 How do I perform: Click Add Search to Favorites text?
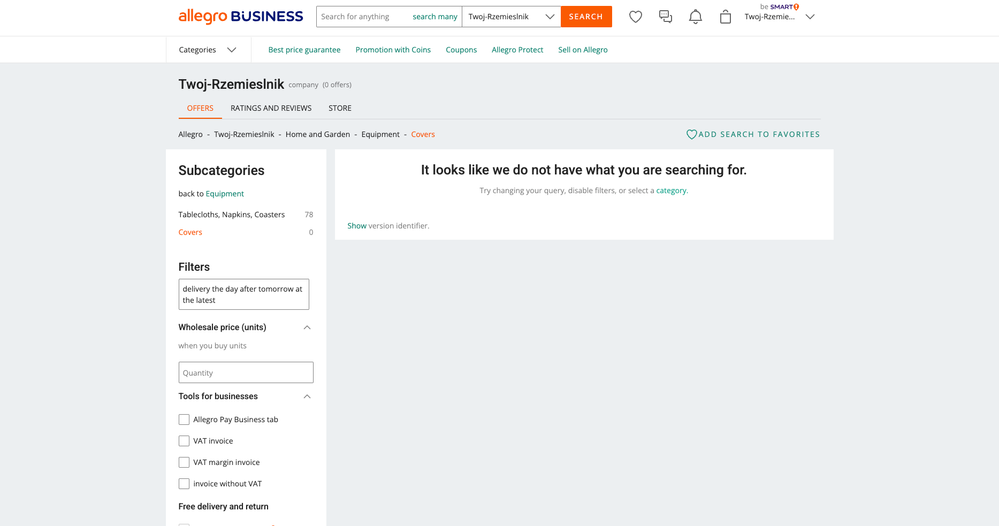pyautogui.click(x=759, y=134)
